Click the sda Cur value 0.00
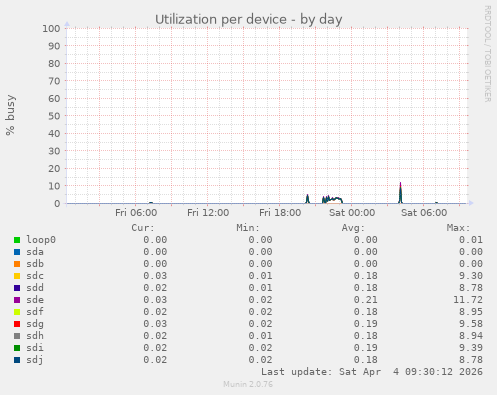 point(155,252)
